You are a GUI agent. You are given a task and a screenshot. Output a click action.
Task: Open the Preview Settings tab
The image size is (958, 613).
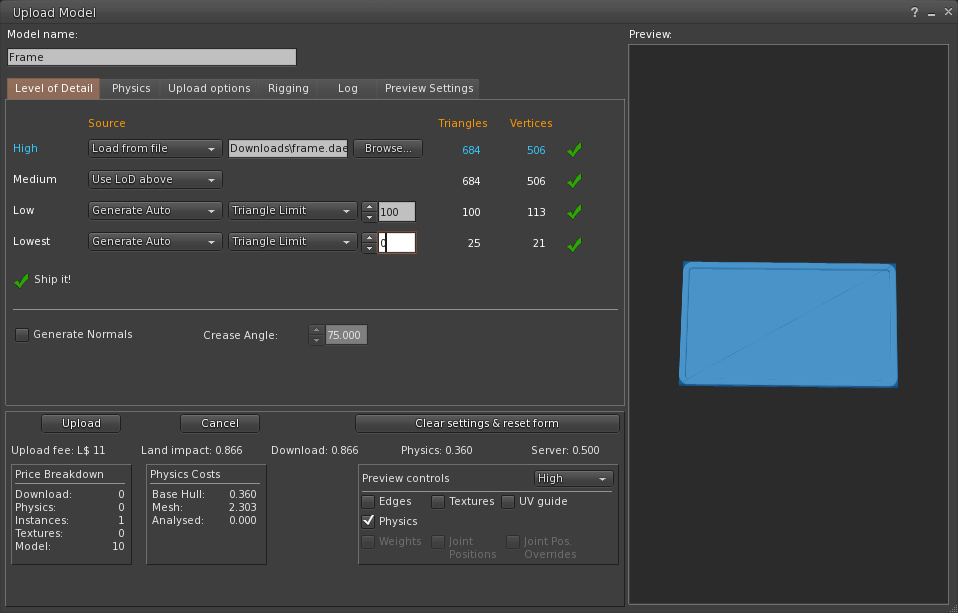click(429, 89)
